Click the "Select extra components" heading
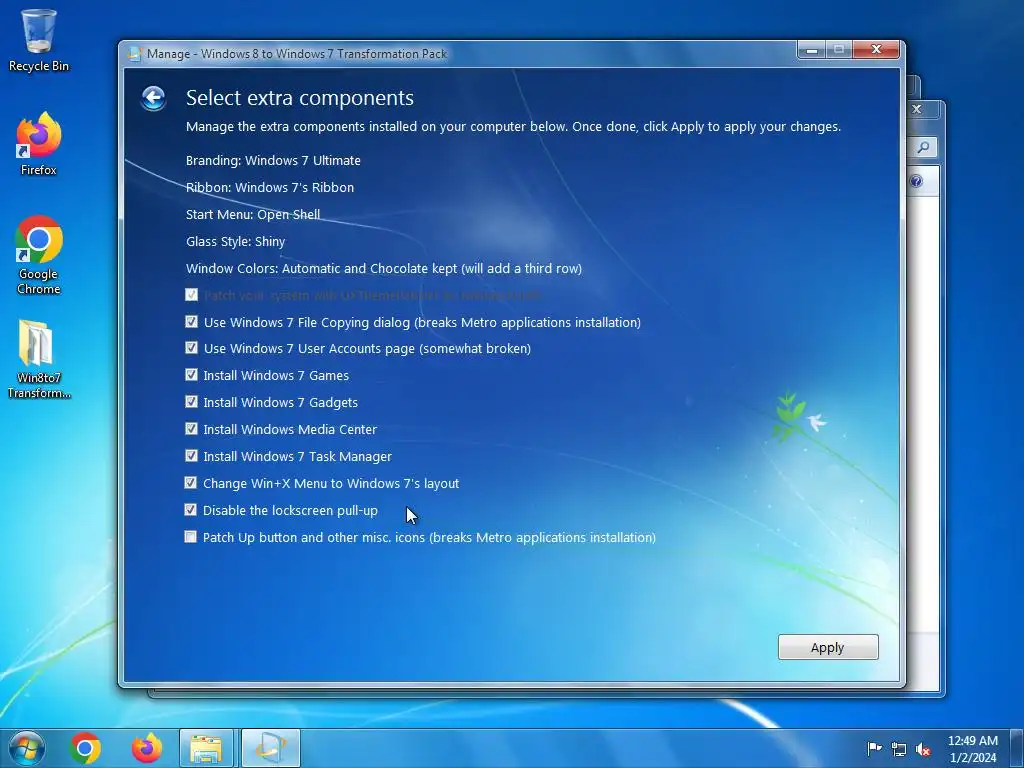 300,98
